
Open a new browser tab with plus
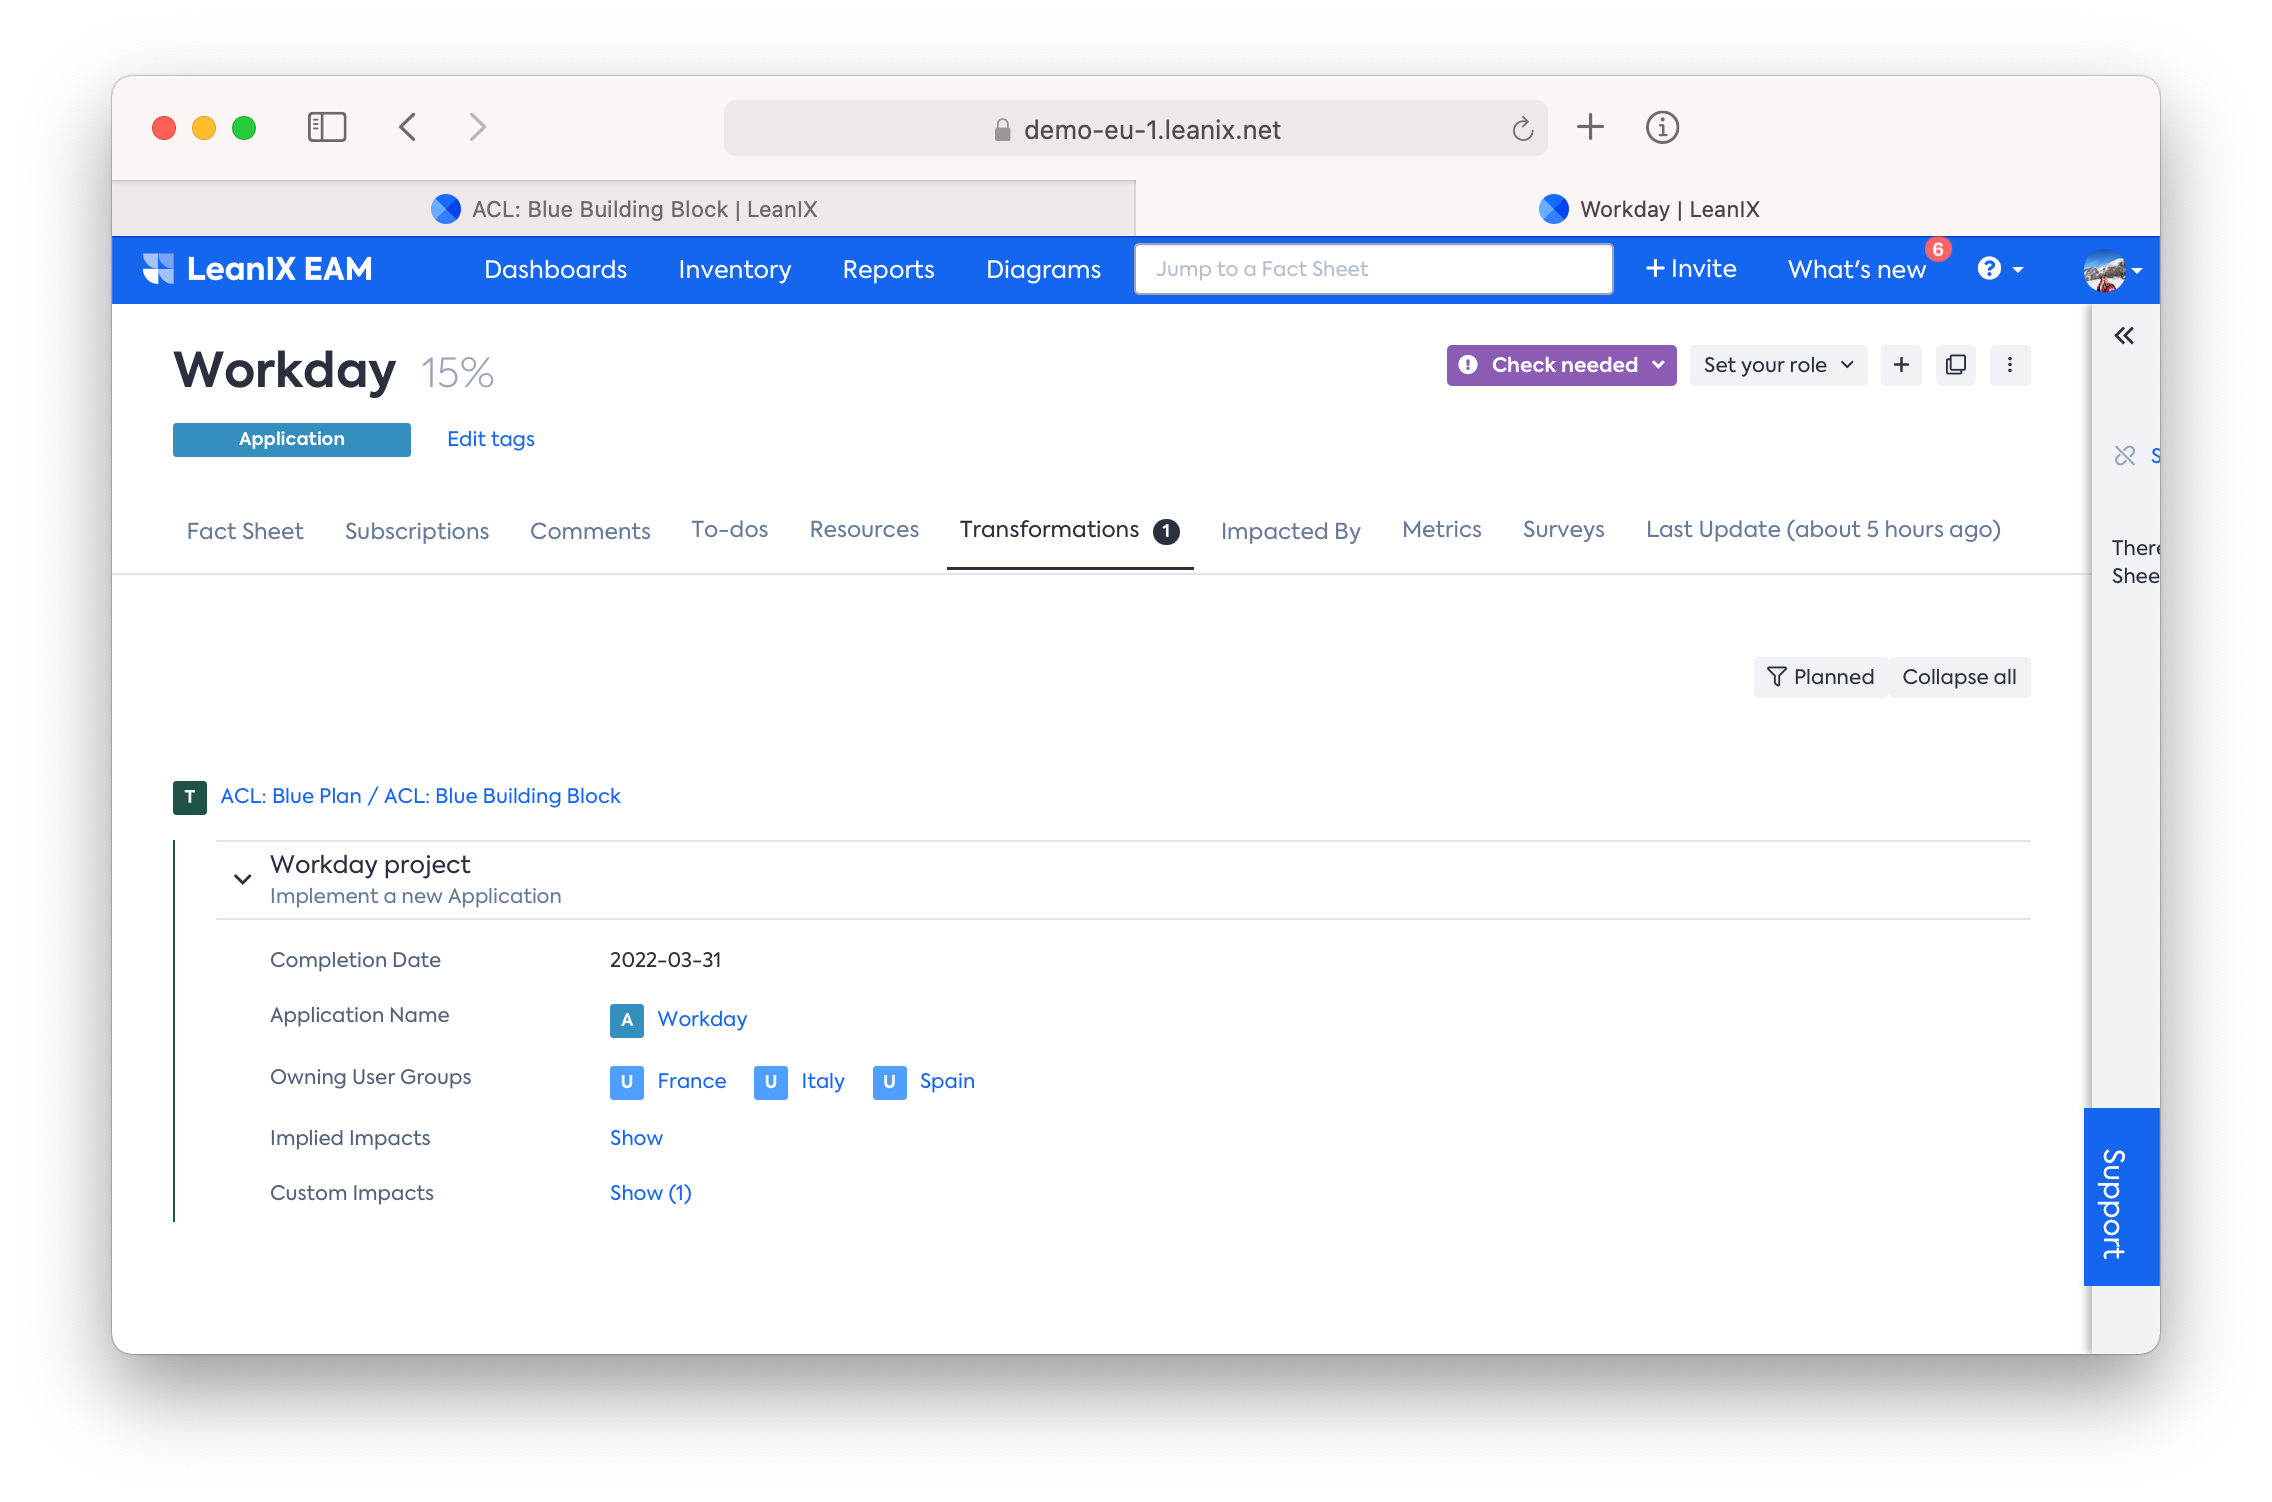tap(1590, 127)
